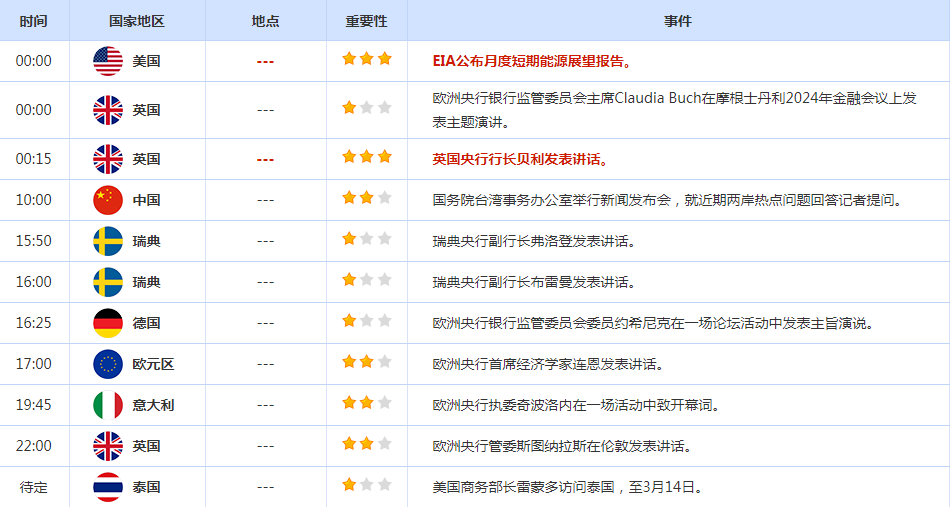Viewport: 950px width, 507px height.
Task: Click the red location dashes in the 00:15 row
Action: point(265,160)
